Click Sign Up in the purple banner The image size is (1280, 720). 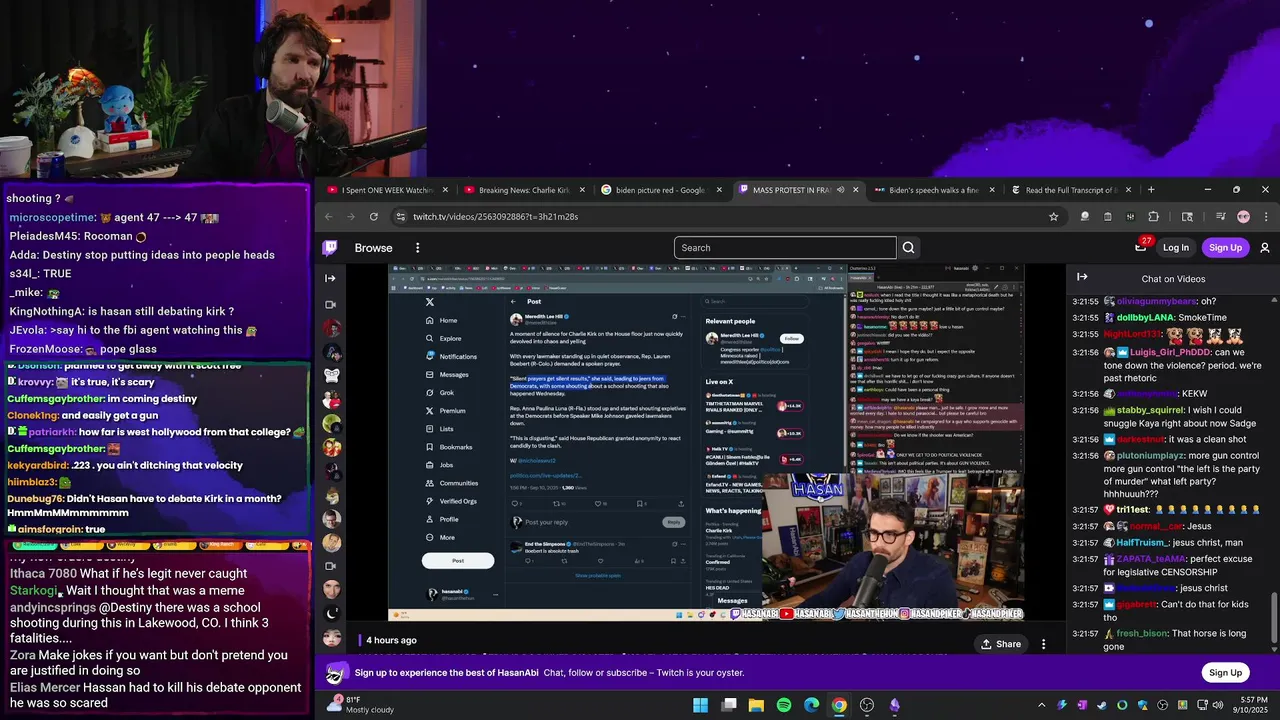pos(1225,673)
